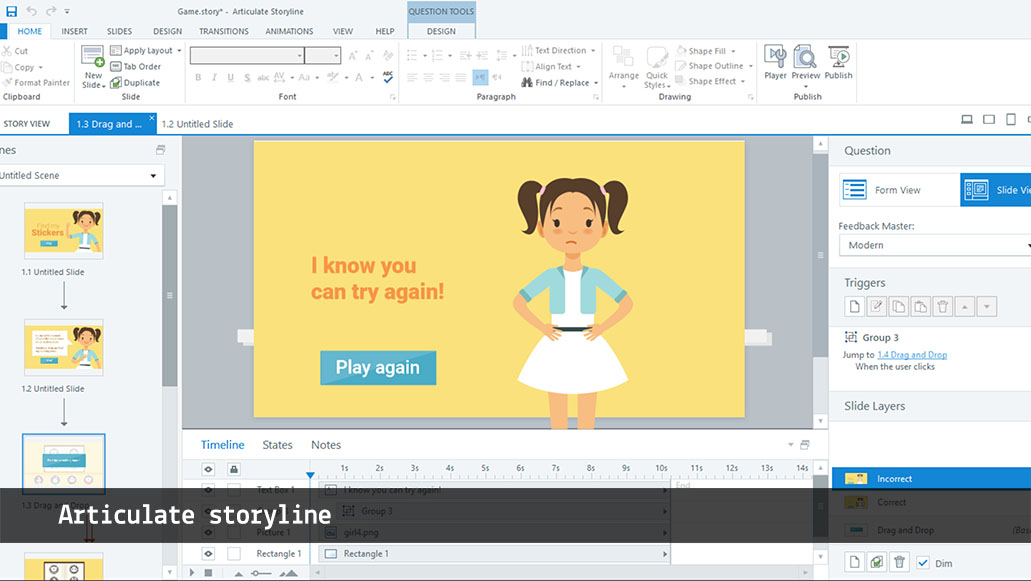Create a new trigger in Triggers panel
Screen dimensions: 1031x581
pyautogui.click(x=853, y=307)
